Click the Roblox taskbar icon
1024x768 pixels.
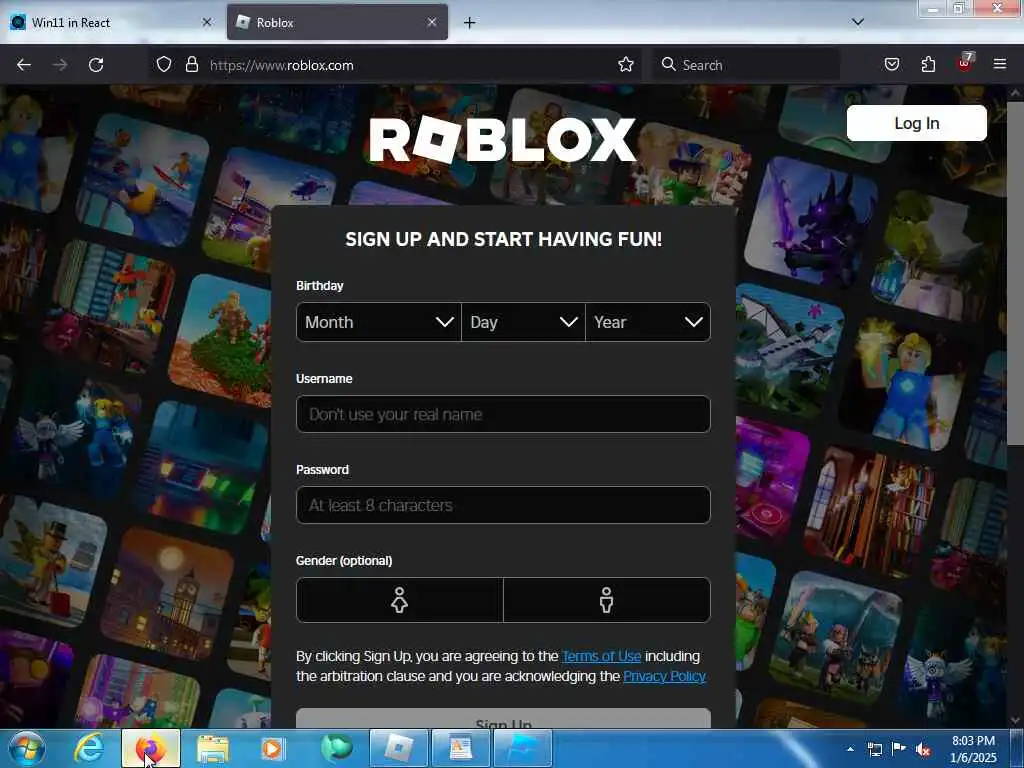pos(398,748)
